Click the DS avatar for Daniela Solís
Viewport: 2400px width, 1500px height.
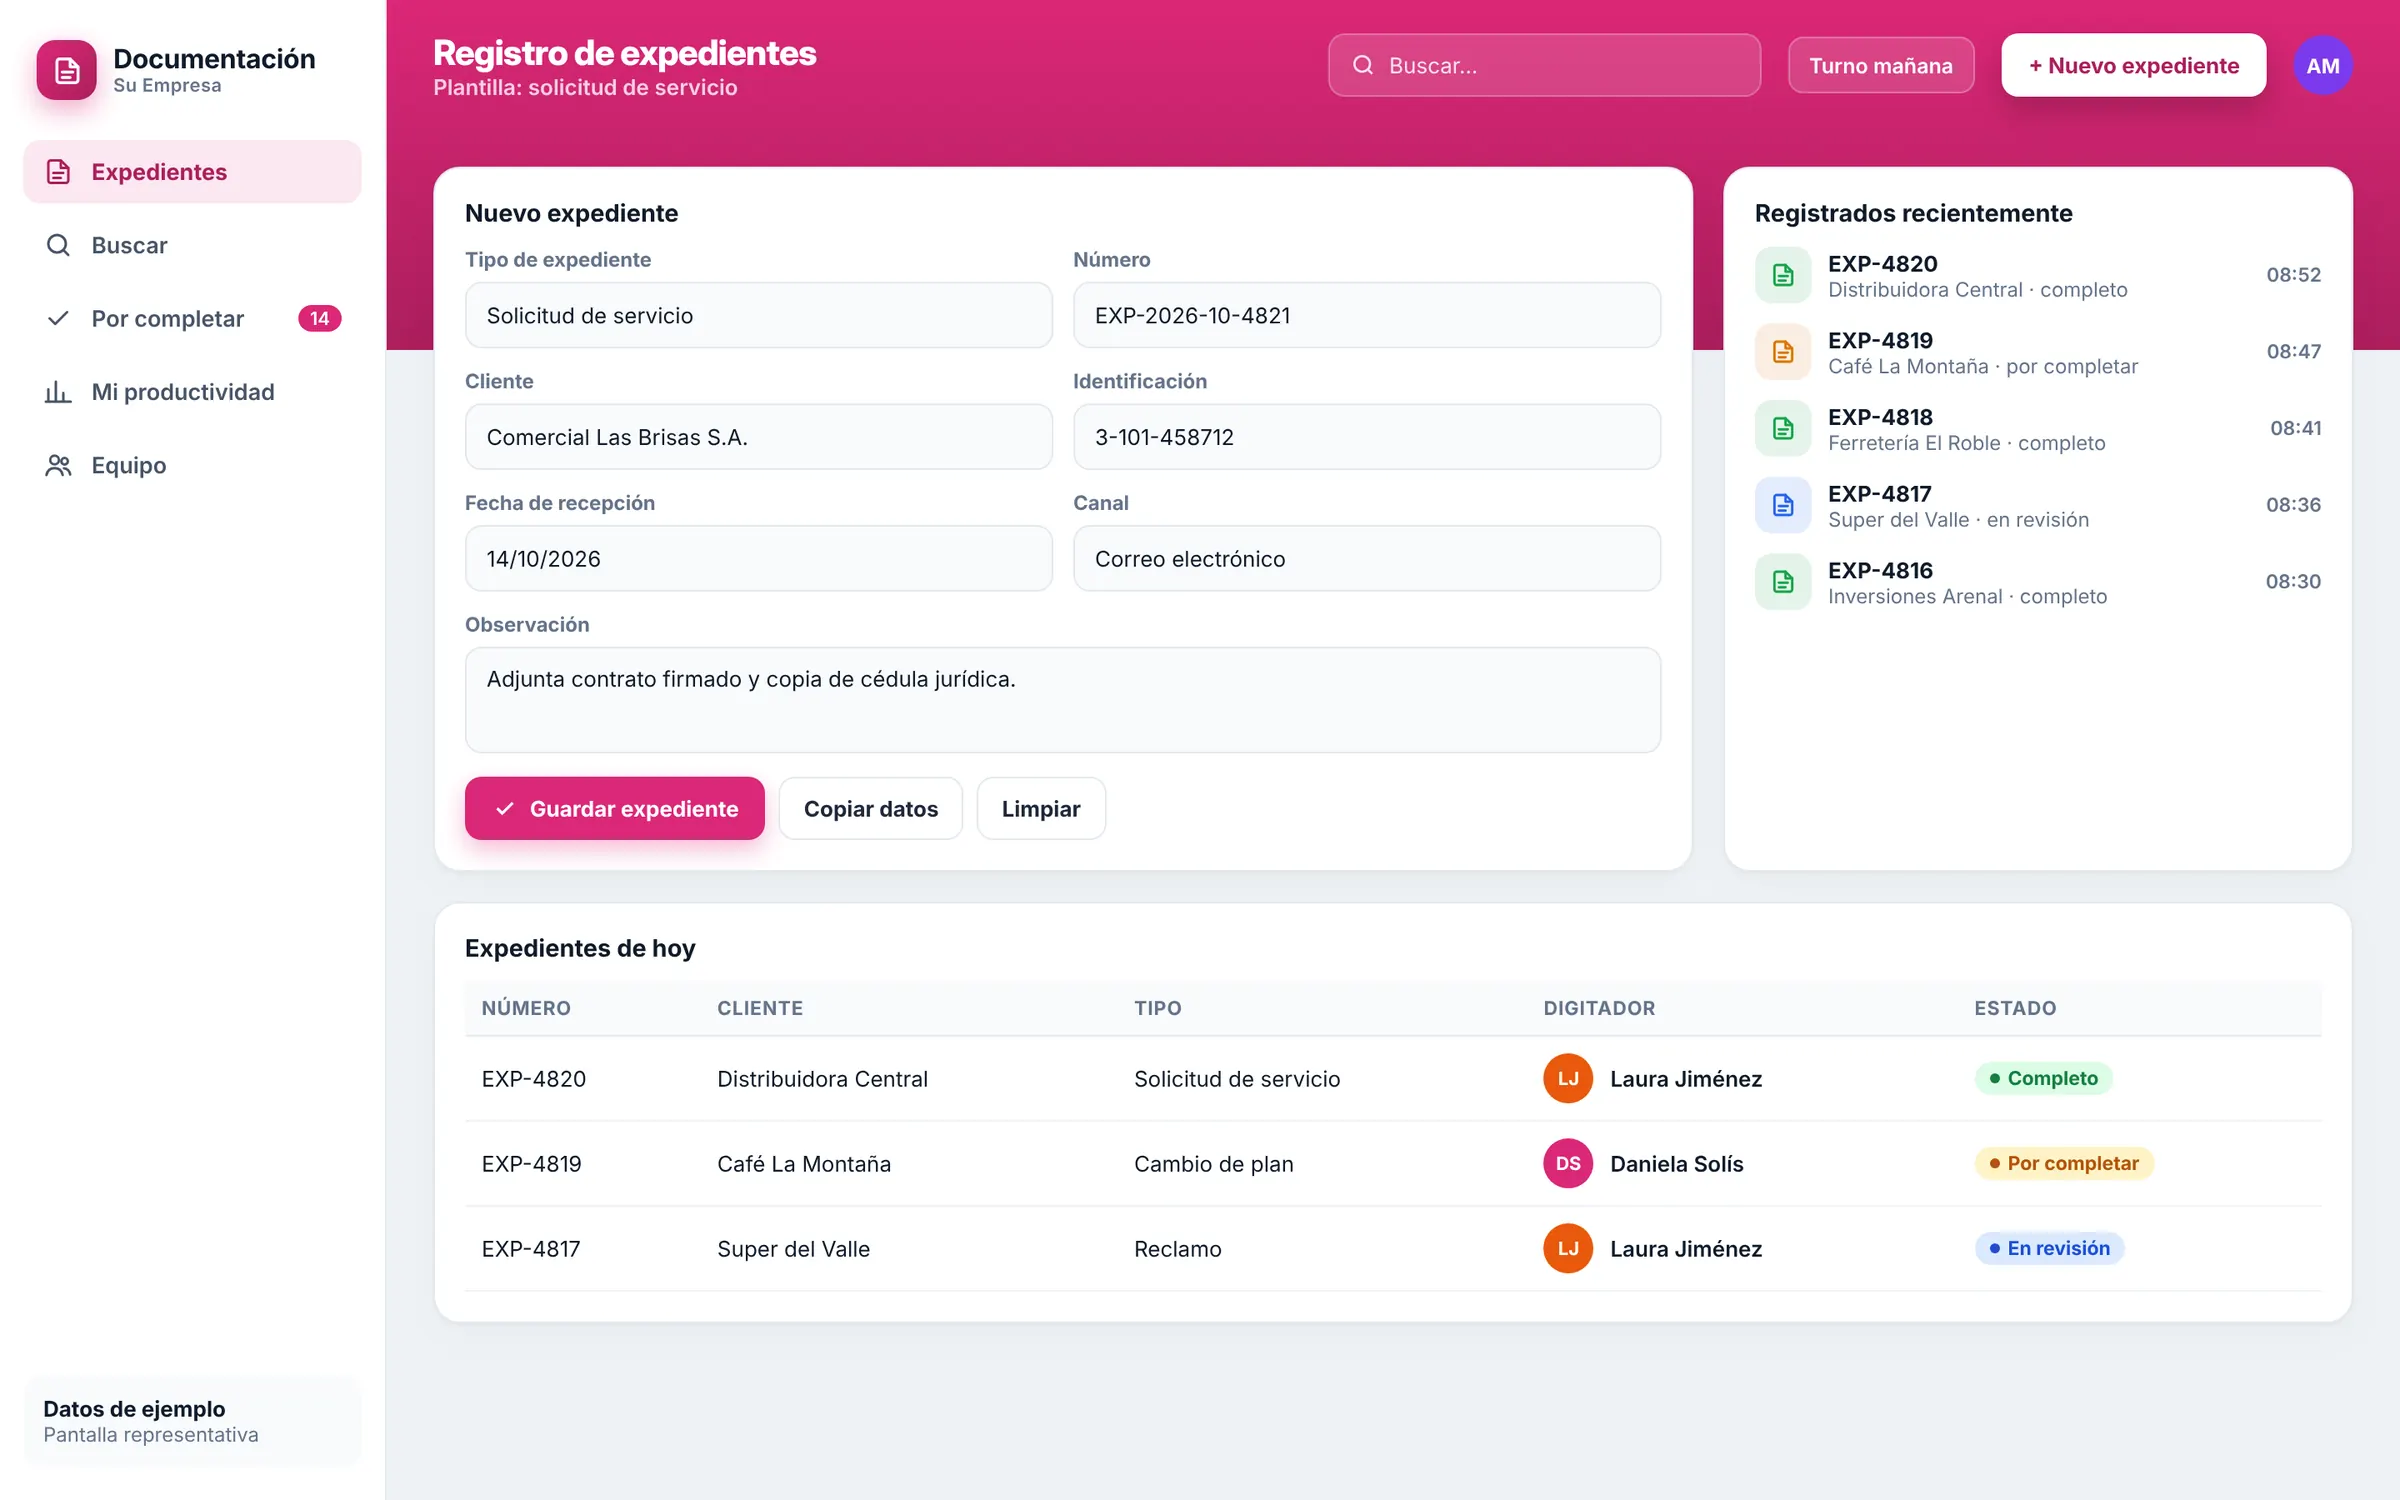click(x=1568, y=1163)
